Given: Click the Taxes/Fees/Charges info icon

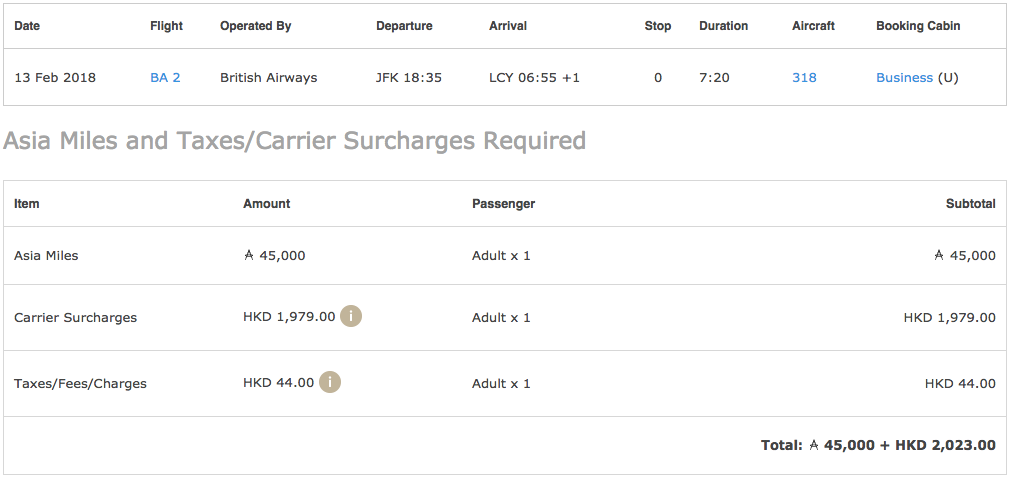Looking at the screenshot, I should [330, 382].
